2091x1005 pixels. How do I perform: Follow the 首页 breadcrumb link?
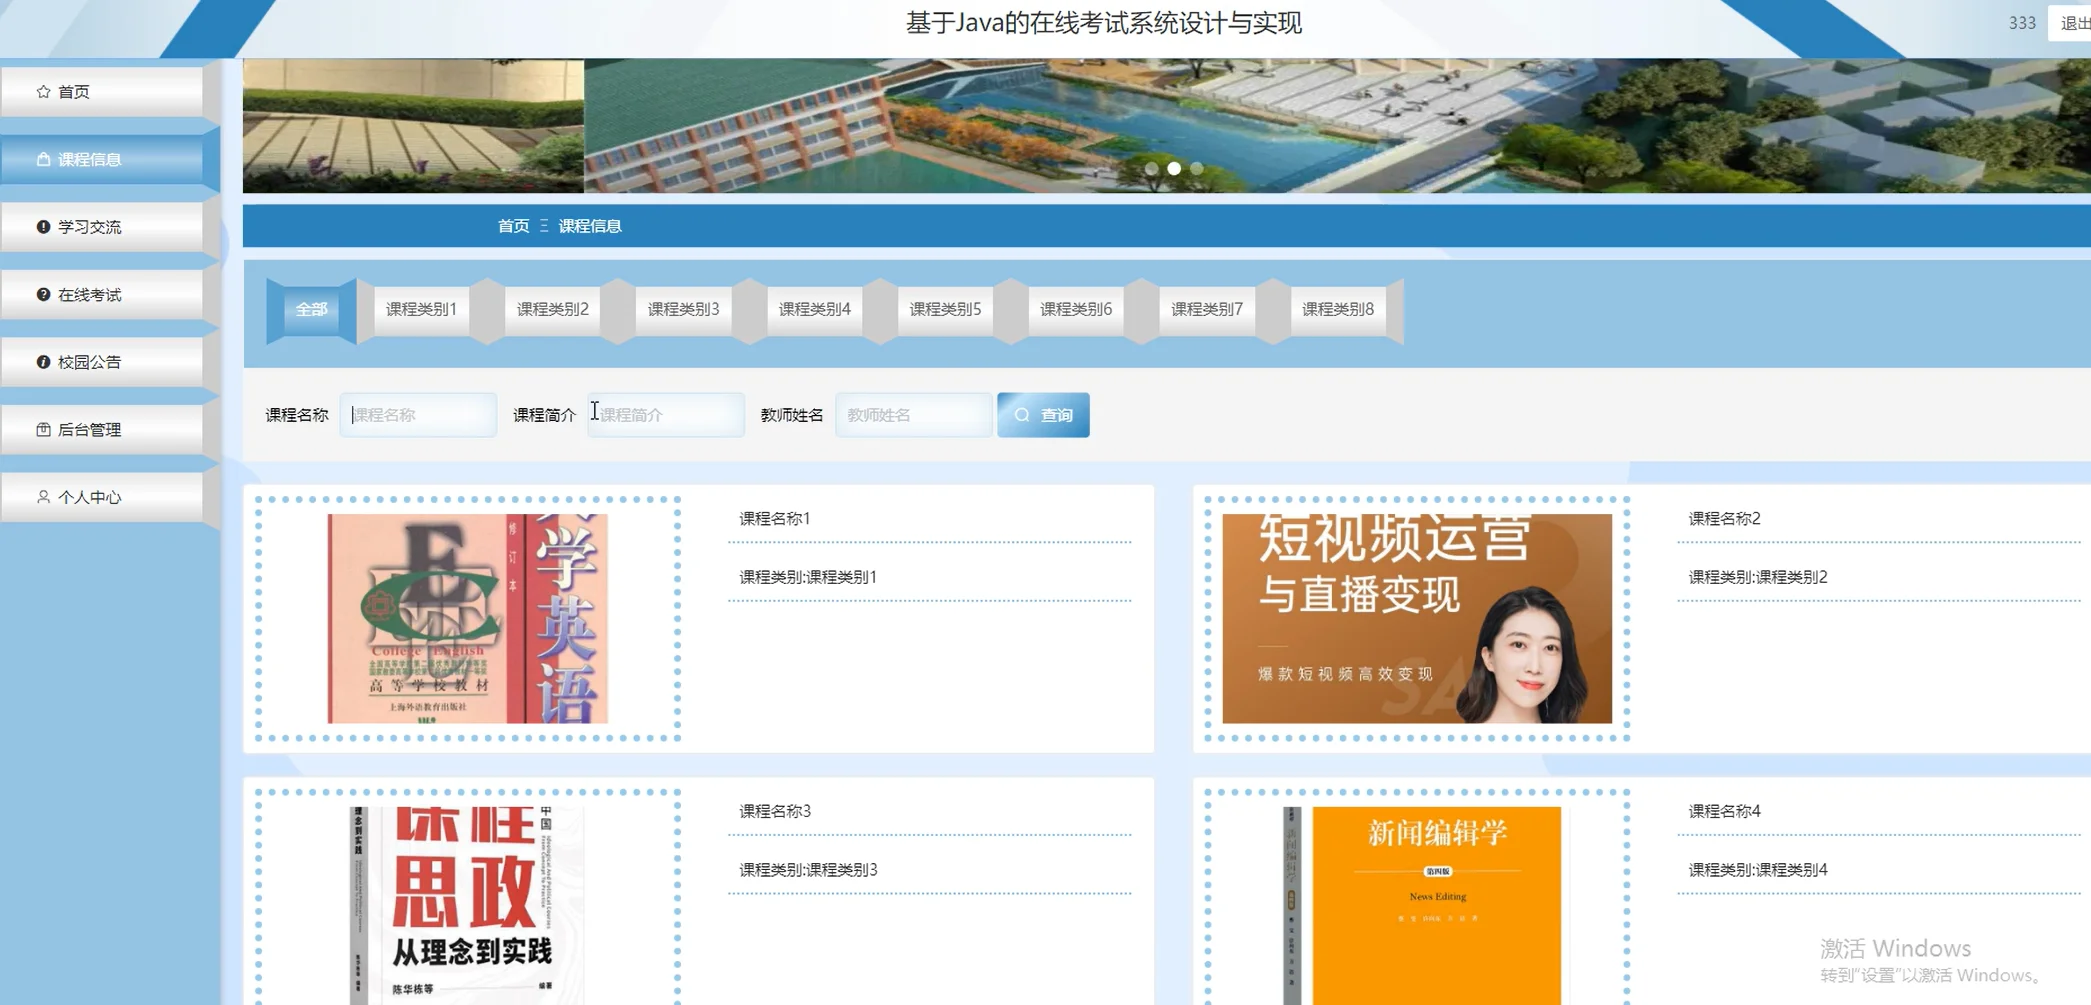point(513,226)
